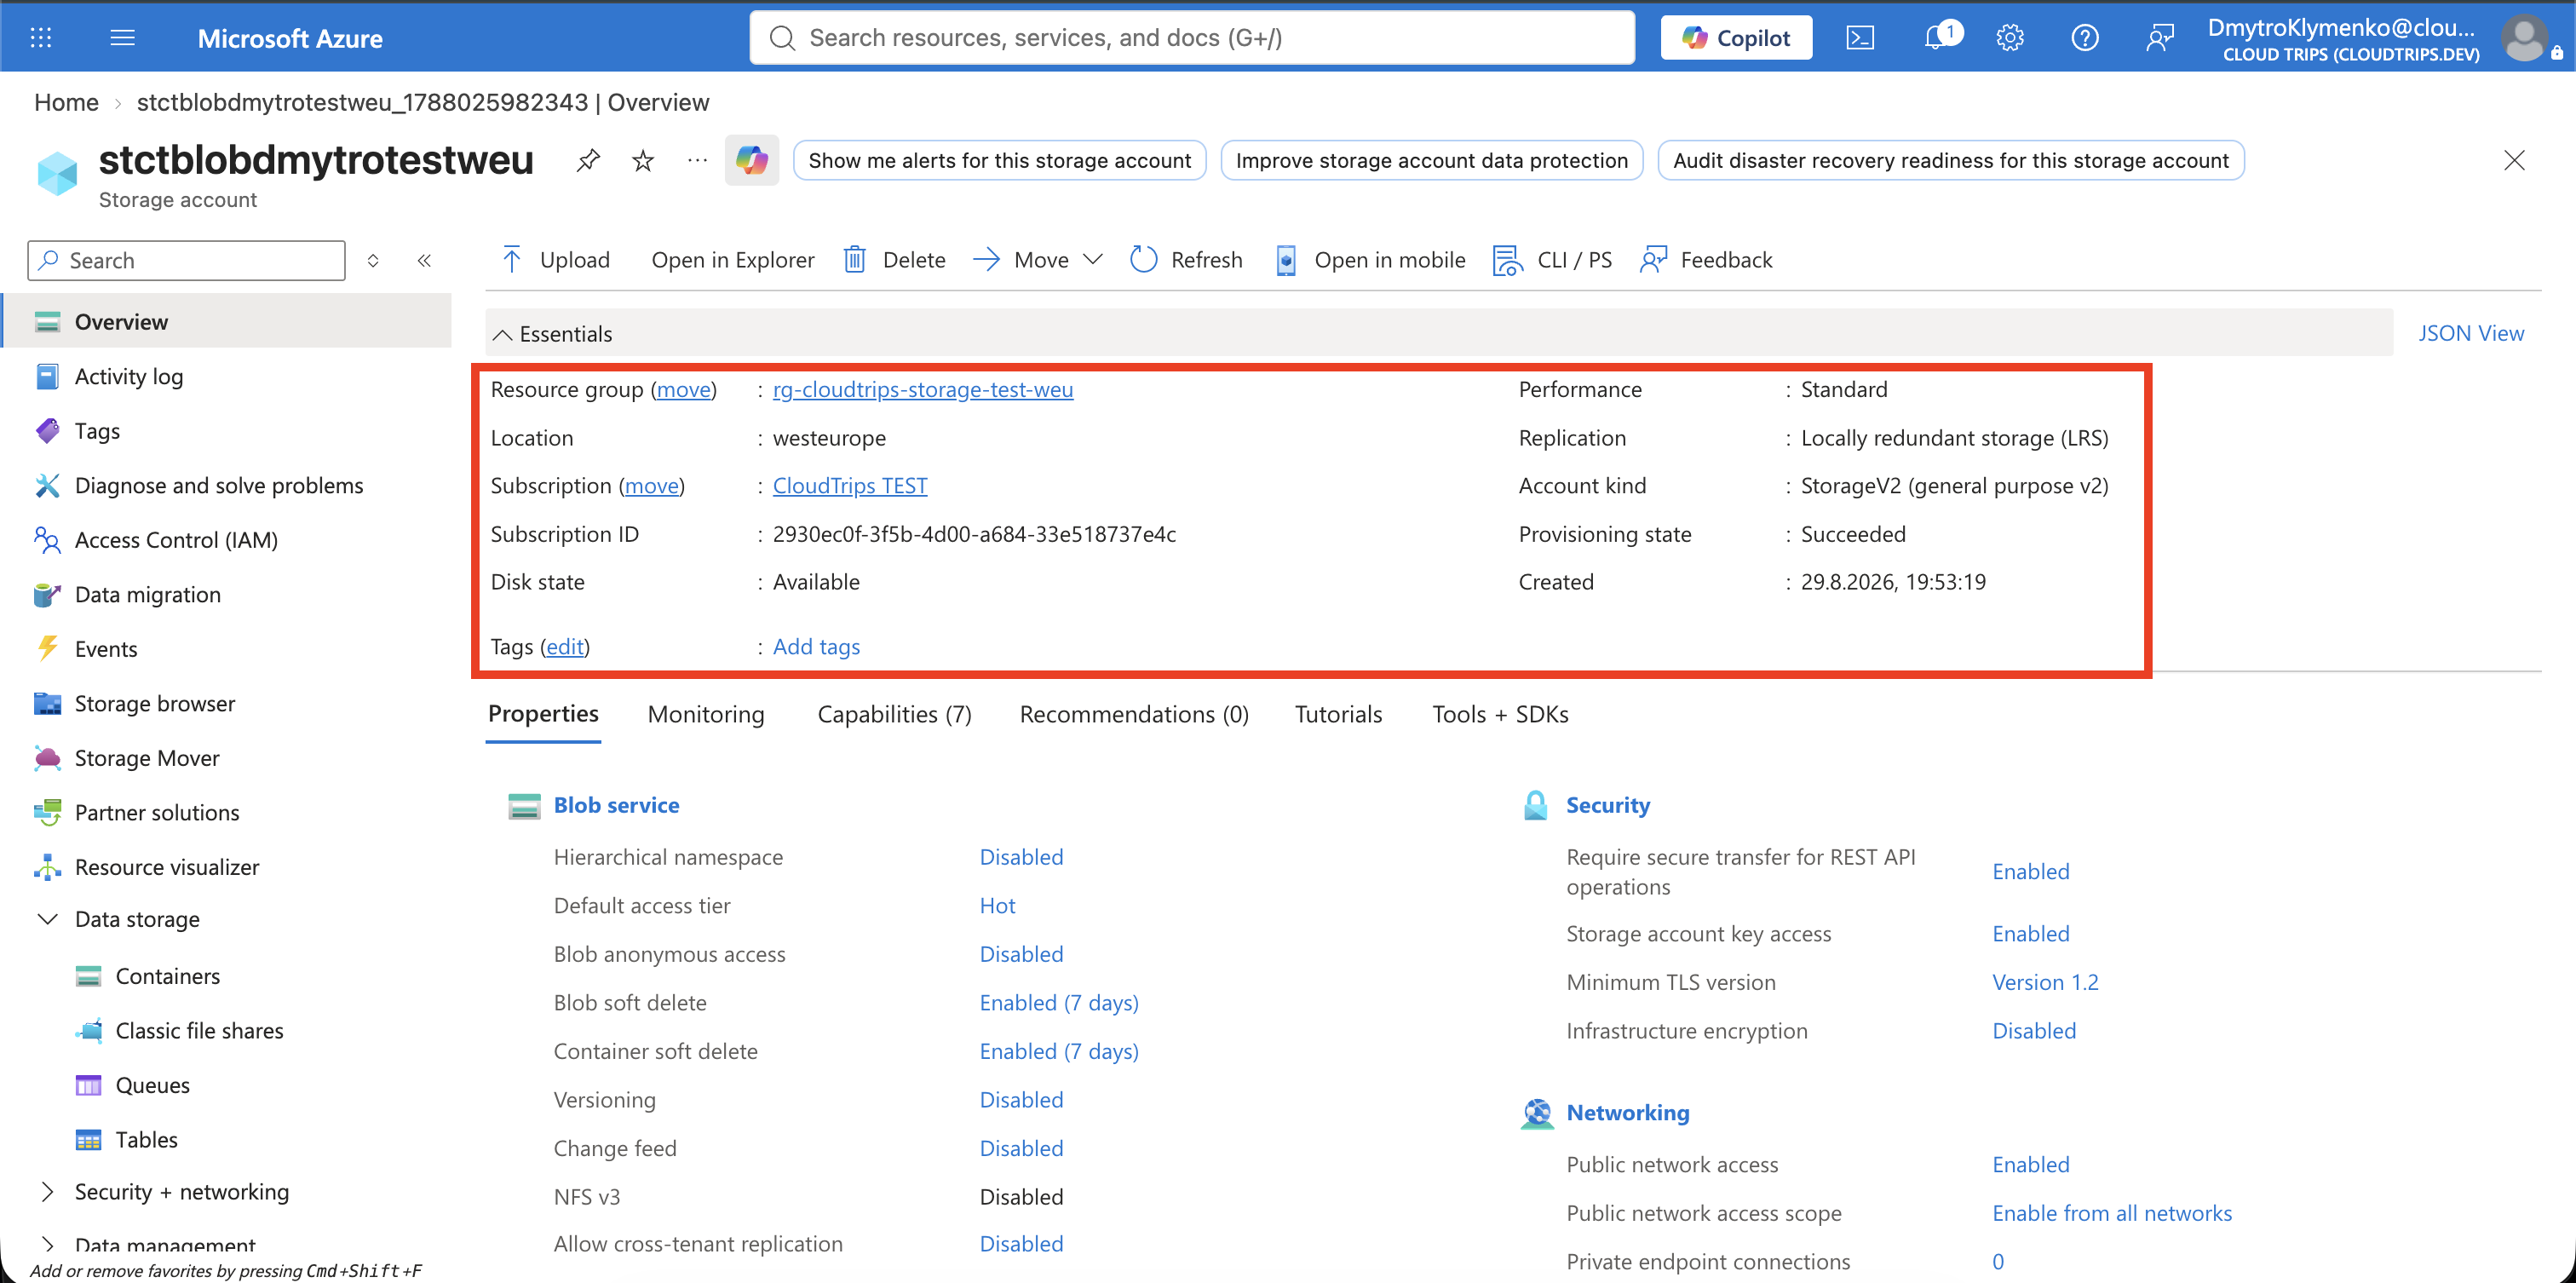This screenshot has height=1283, width=2576.
Task: Click Improve storage account data protection
Action: [x=1432, y=160]
